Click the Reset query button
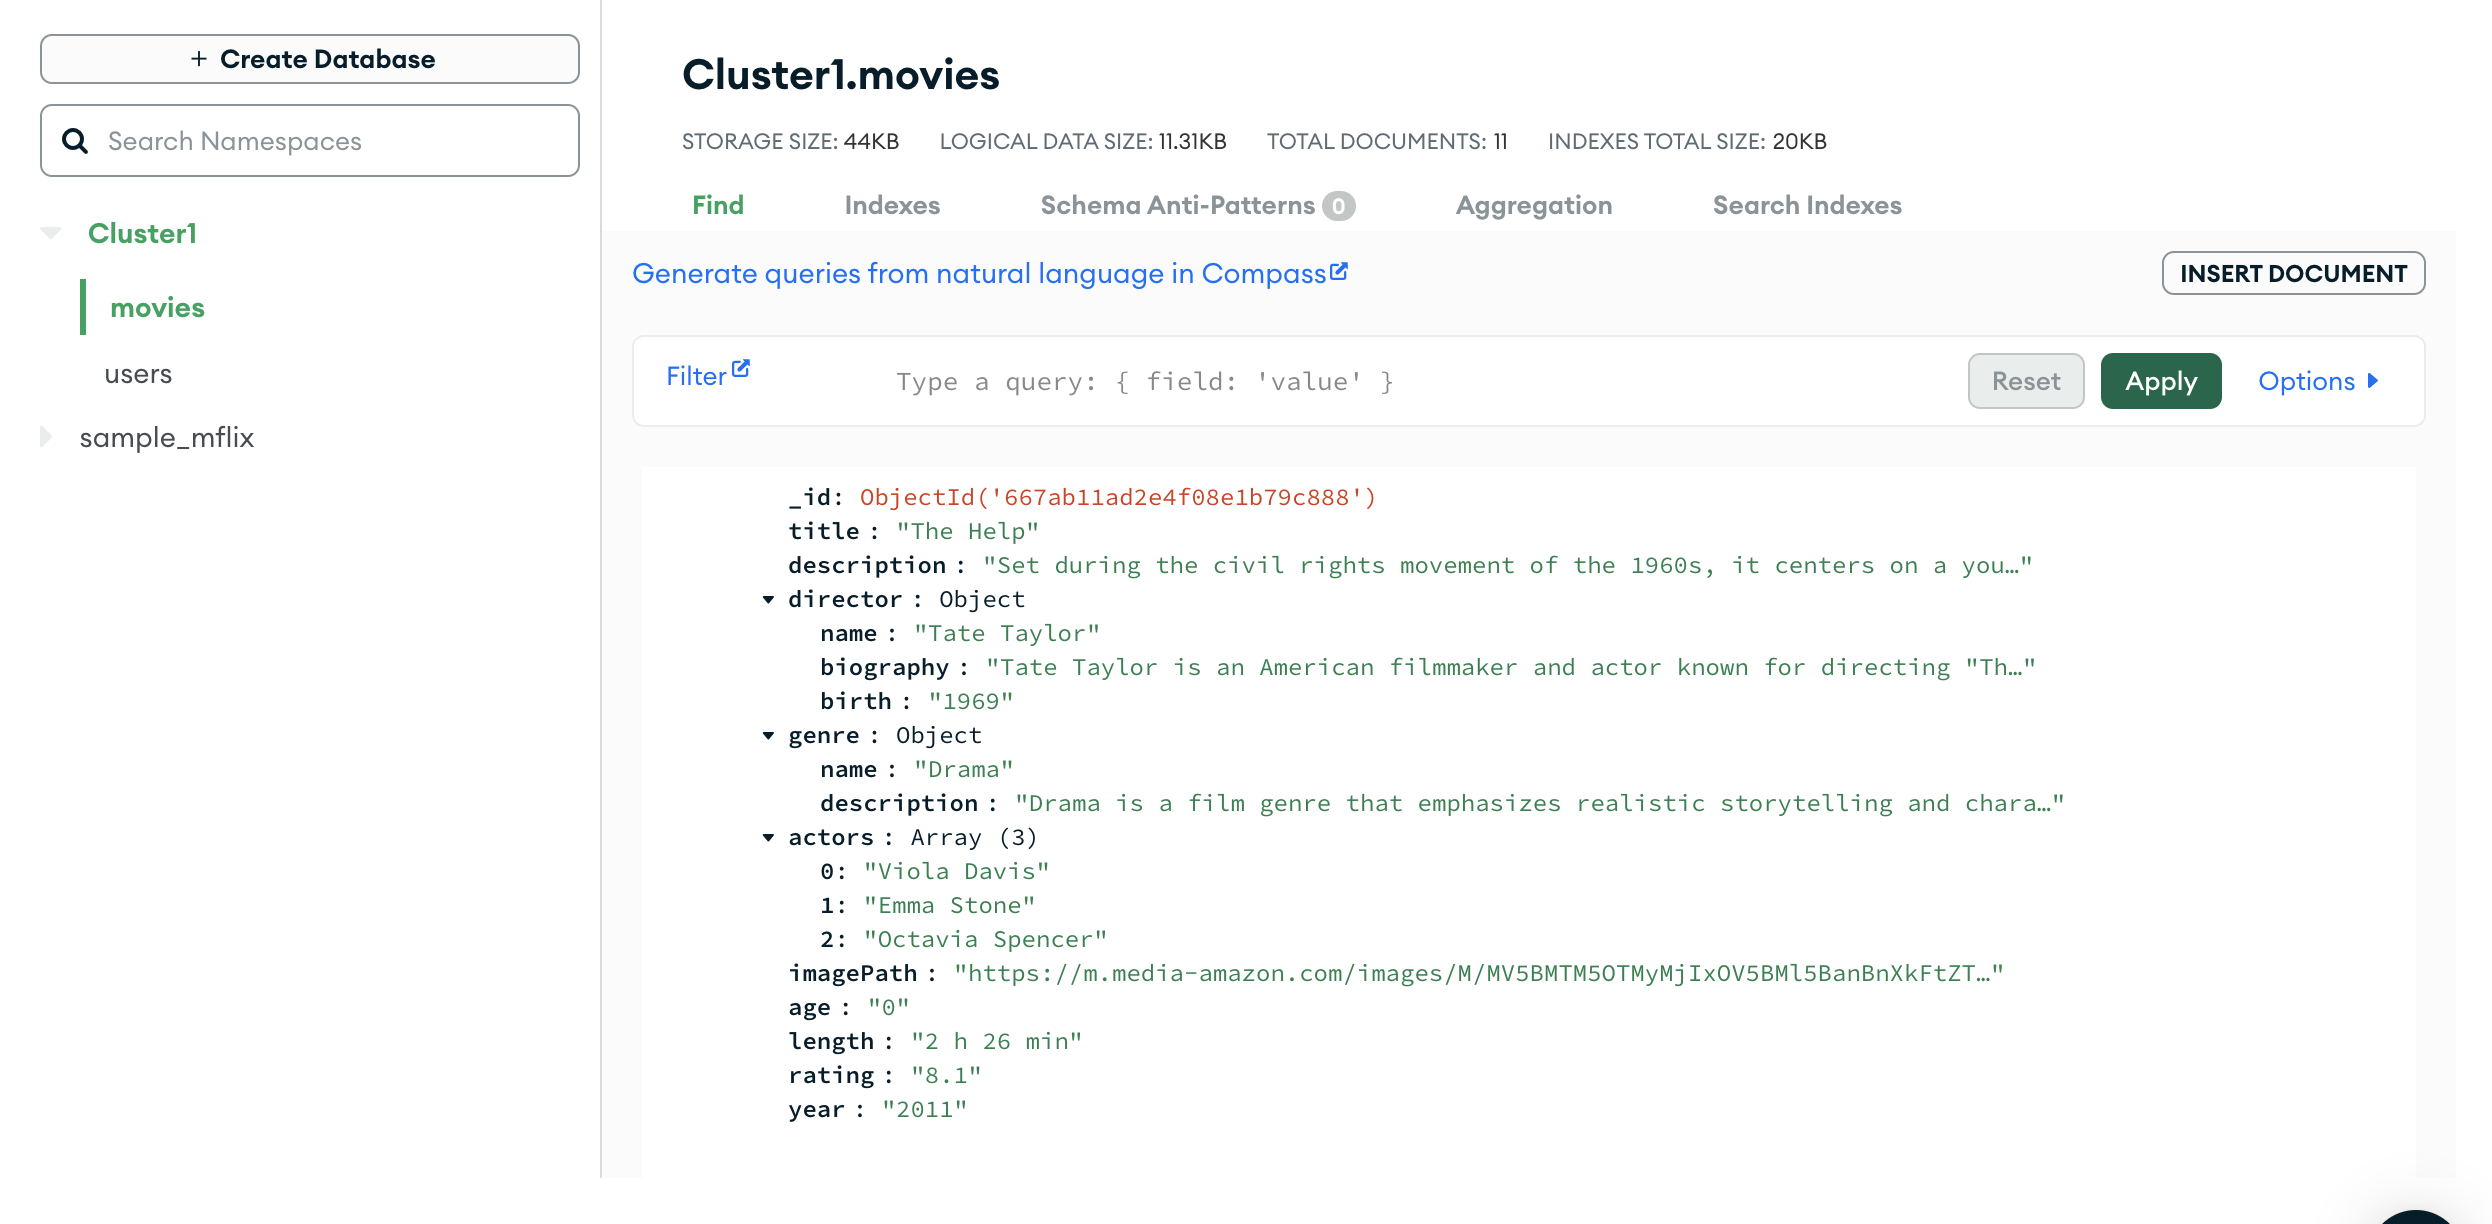The height and width of the screenshot is (1224, 2492). tap(2025, 381)
